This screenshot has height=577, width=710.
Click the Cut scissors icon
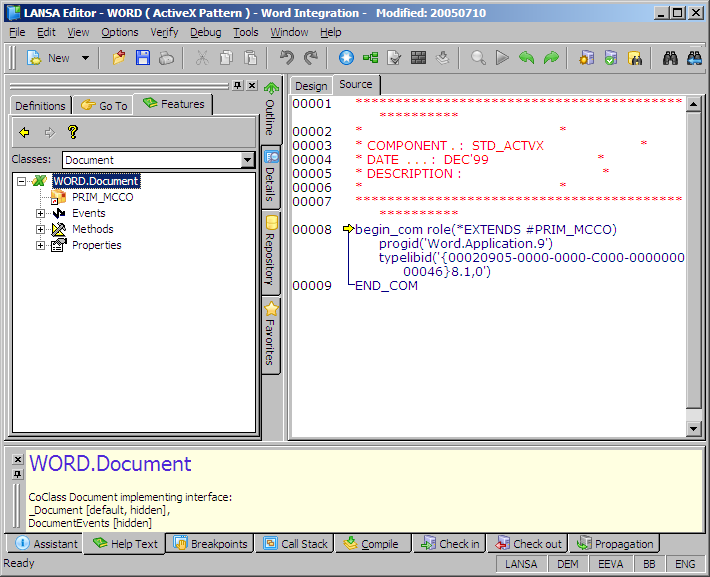pyautogui.click(x=202, y=58)
